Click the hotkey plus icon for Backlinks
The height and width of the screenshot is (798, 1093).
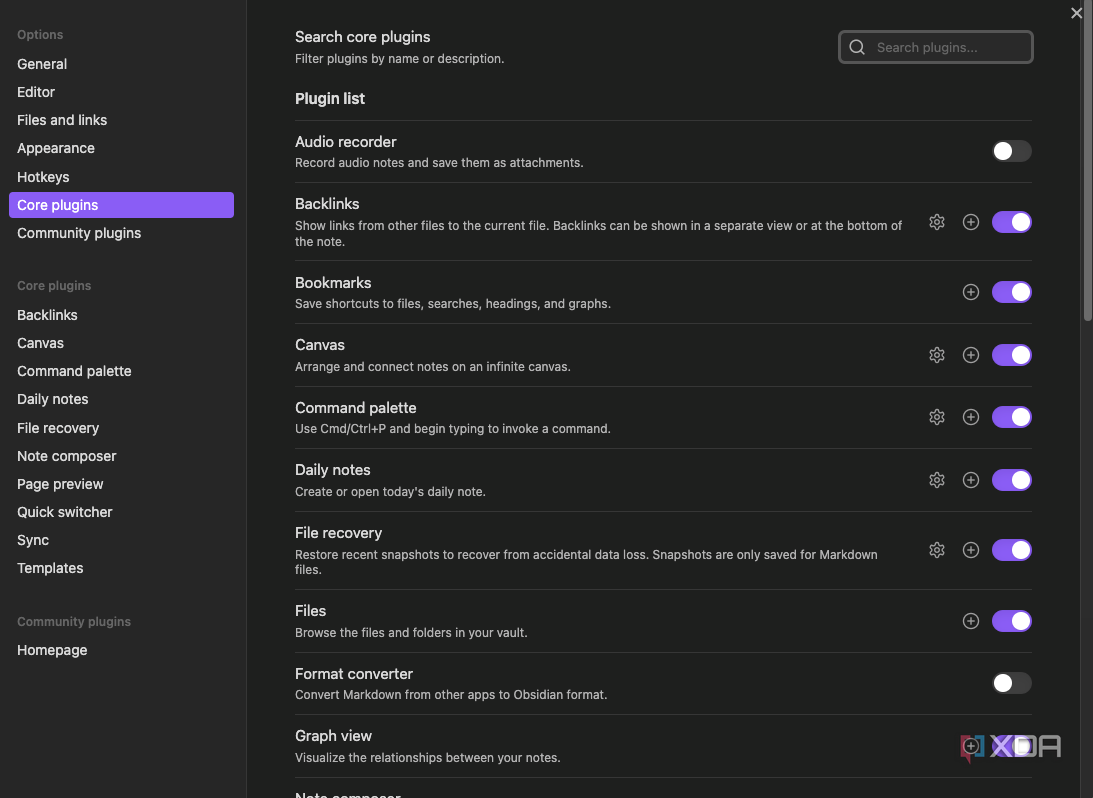[x=971, y=222]
